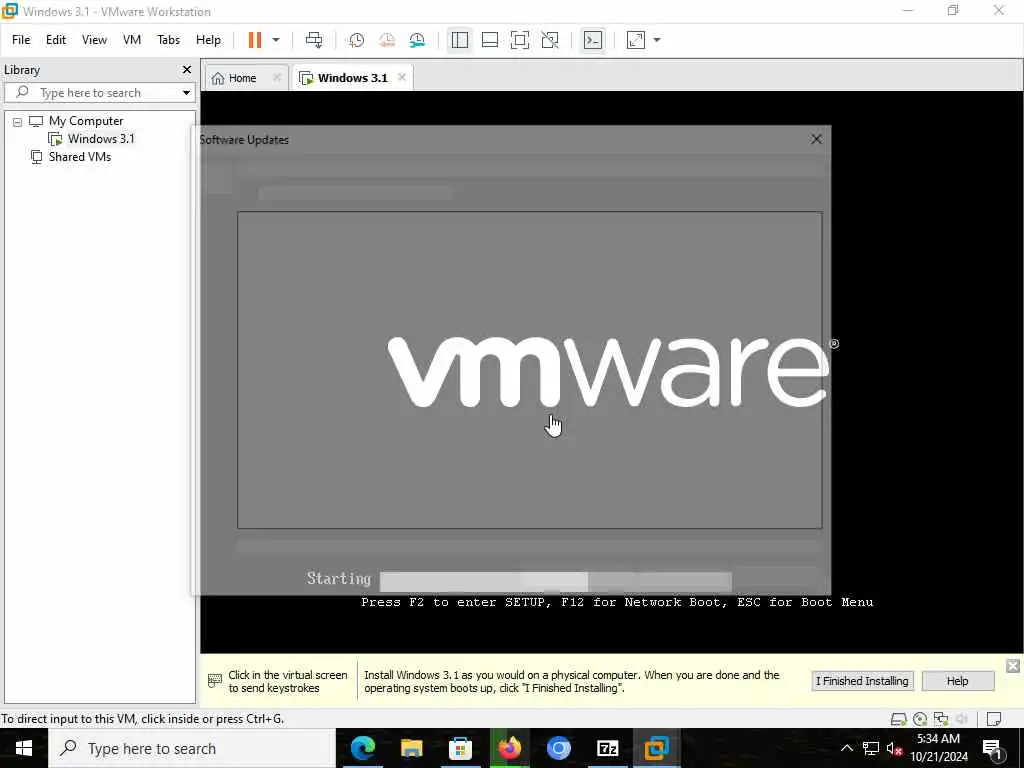Collapse the My Computer tree node

point(18,122)
